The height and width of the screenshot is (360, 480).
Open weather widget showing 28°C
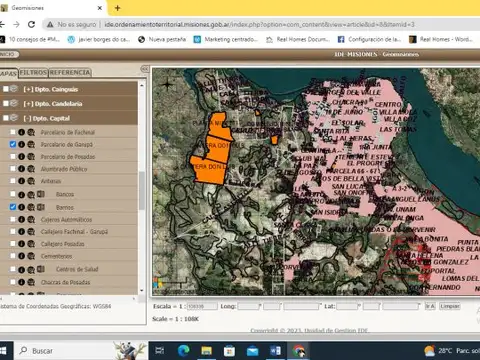pos(452,351)
